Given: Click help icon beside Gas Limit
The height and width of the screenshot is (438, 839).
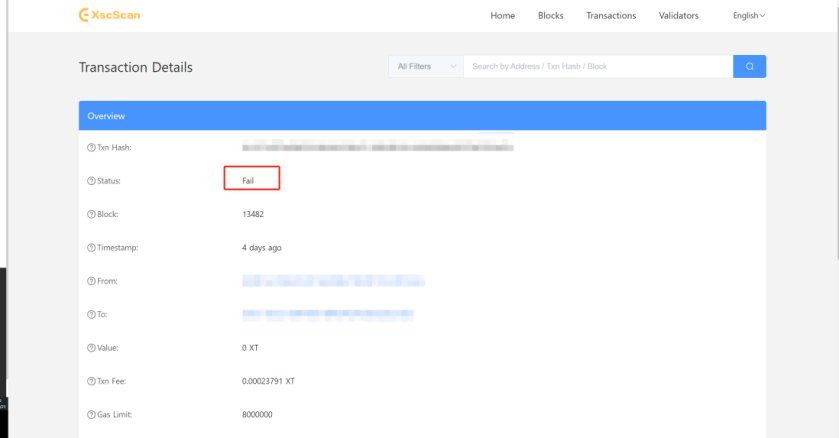Looking at the screenshot, I should (92, 414).
